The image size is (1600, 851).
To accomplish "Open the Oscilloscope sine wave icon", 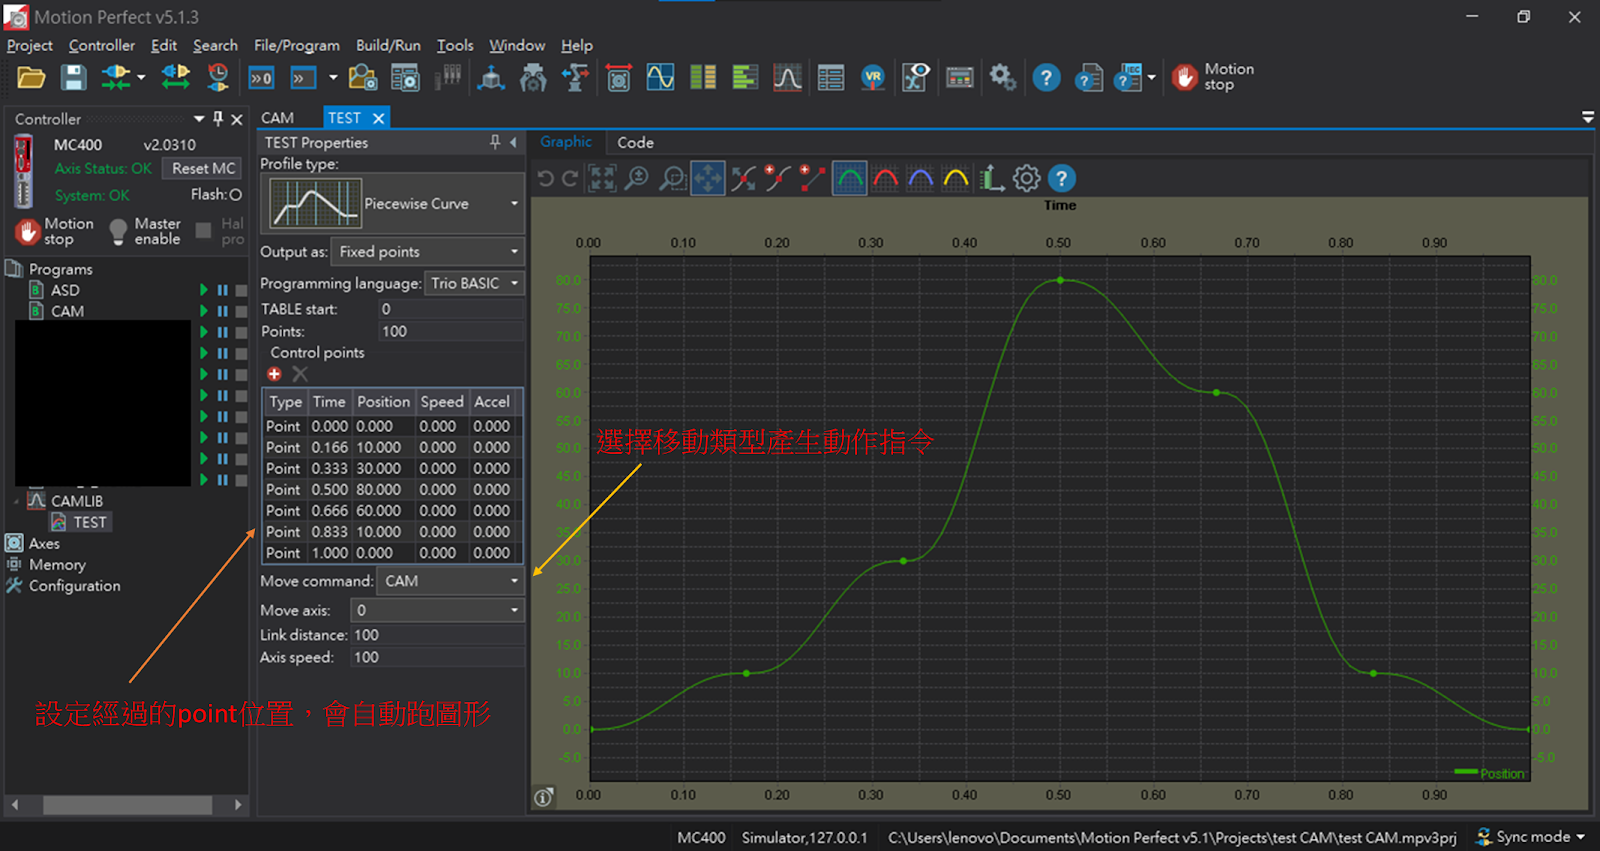I will 660,77.
